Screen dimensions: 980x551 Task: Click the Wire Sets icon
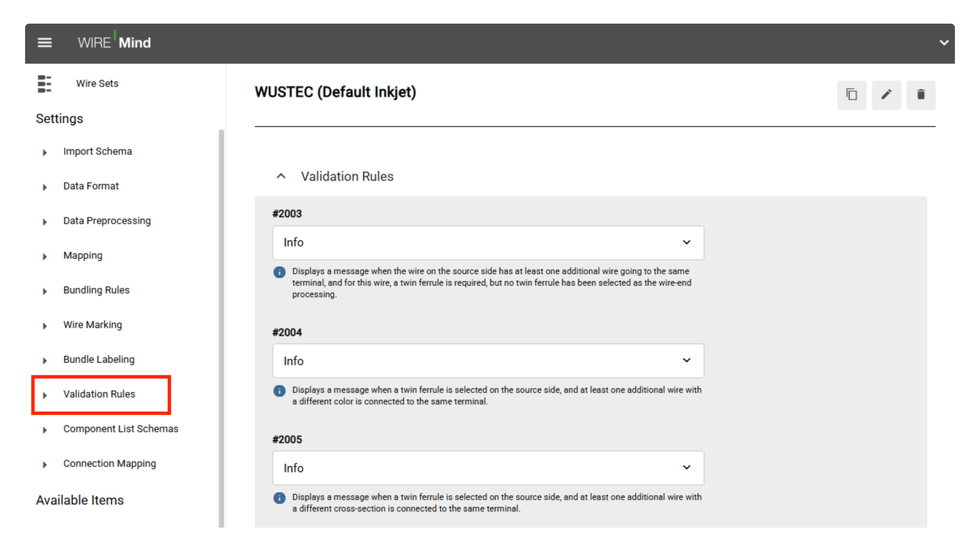coord(44,84)
